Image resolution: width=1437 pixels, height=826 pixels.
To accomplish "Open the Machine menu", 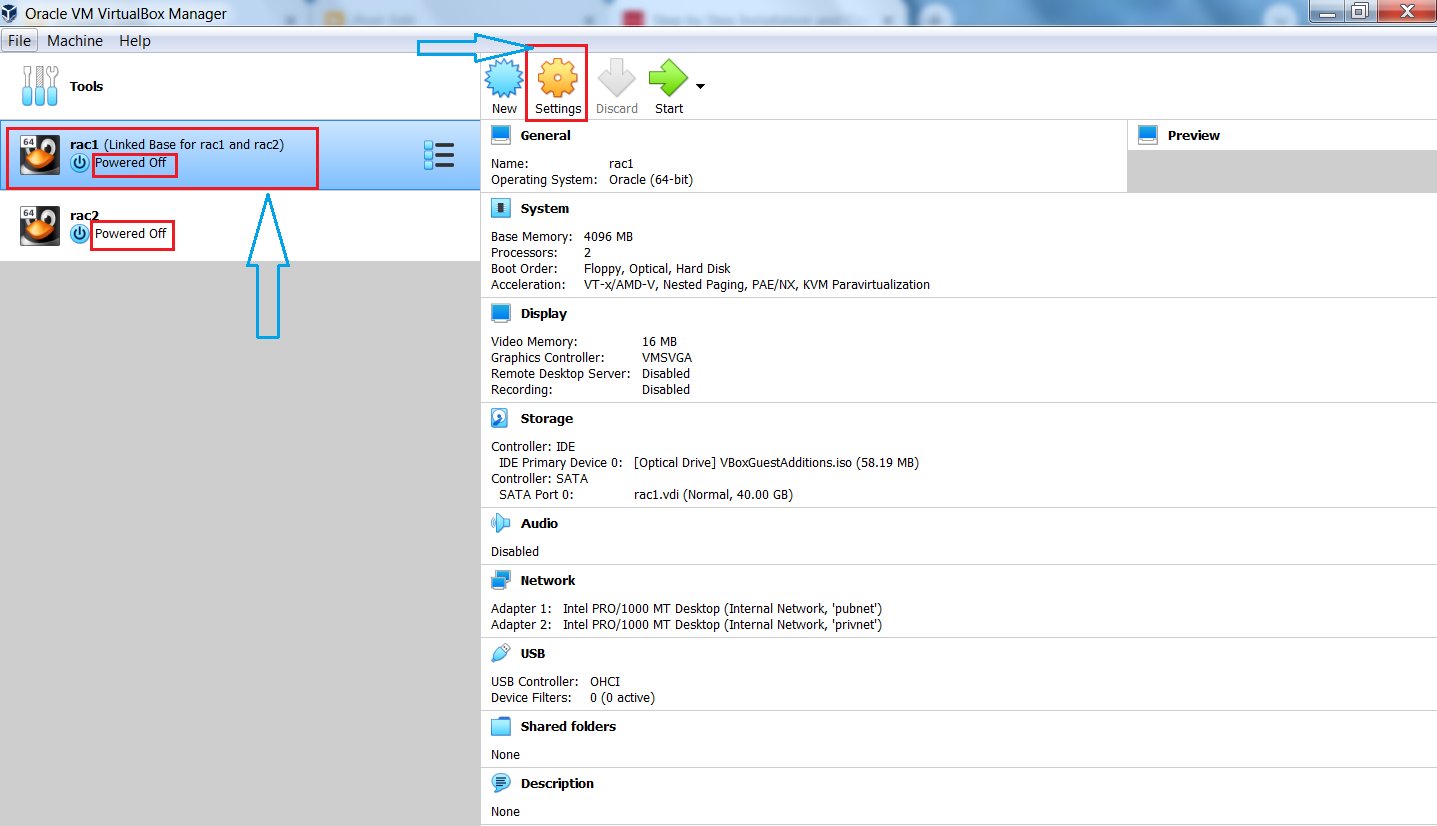I will (75, 41).
